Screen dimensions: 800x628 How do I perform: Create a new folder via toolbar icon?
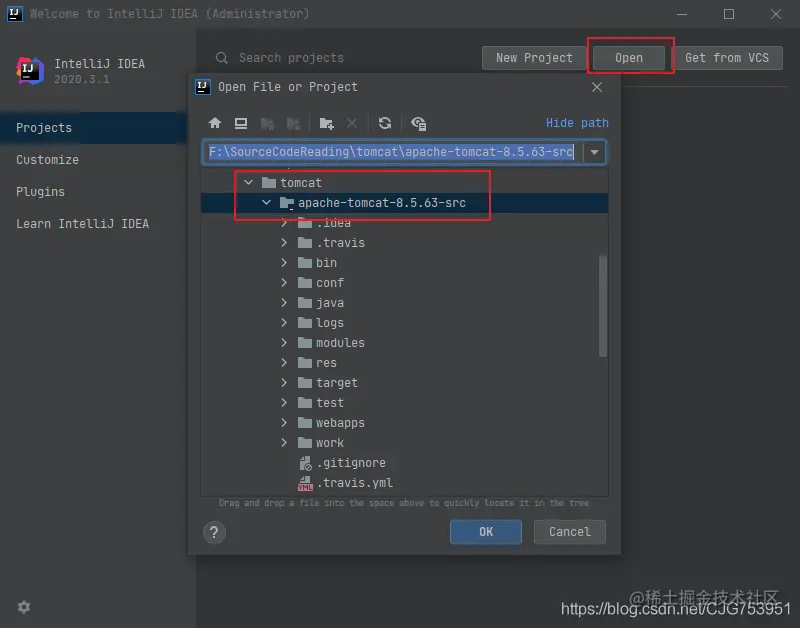[x=327, y=123]
